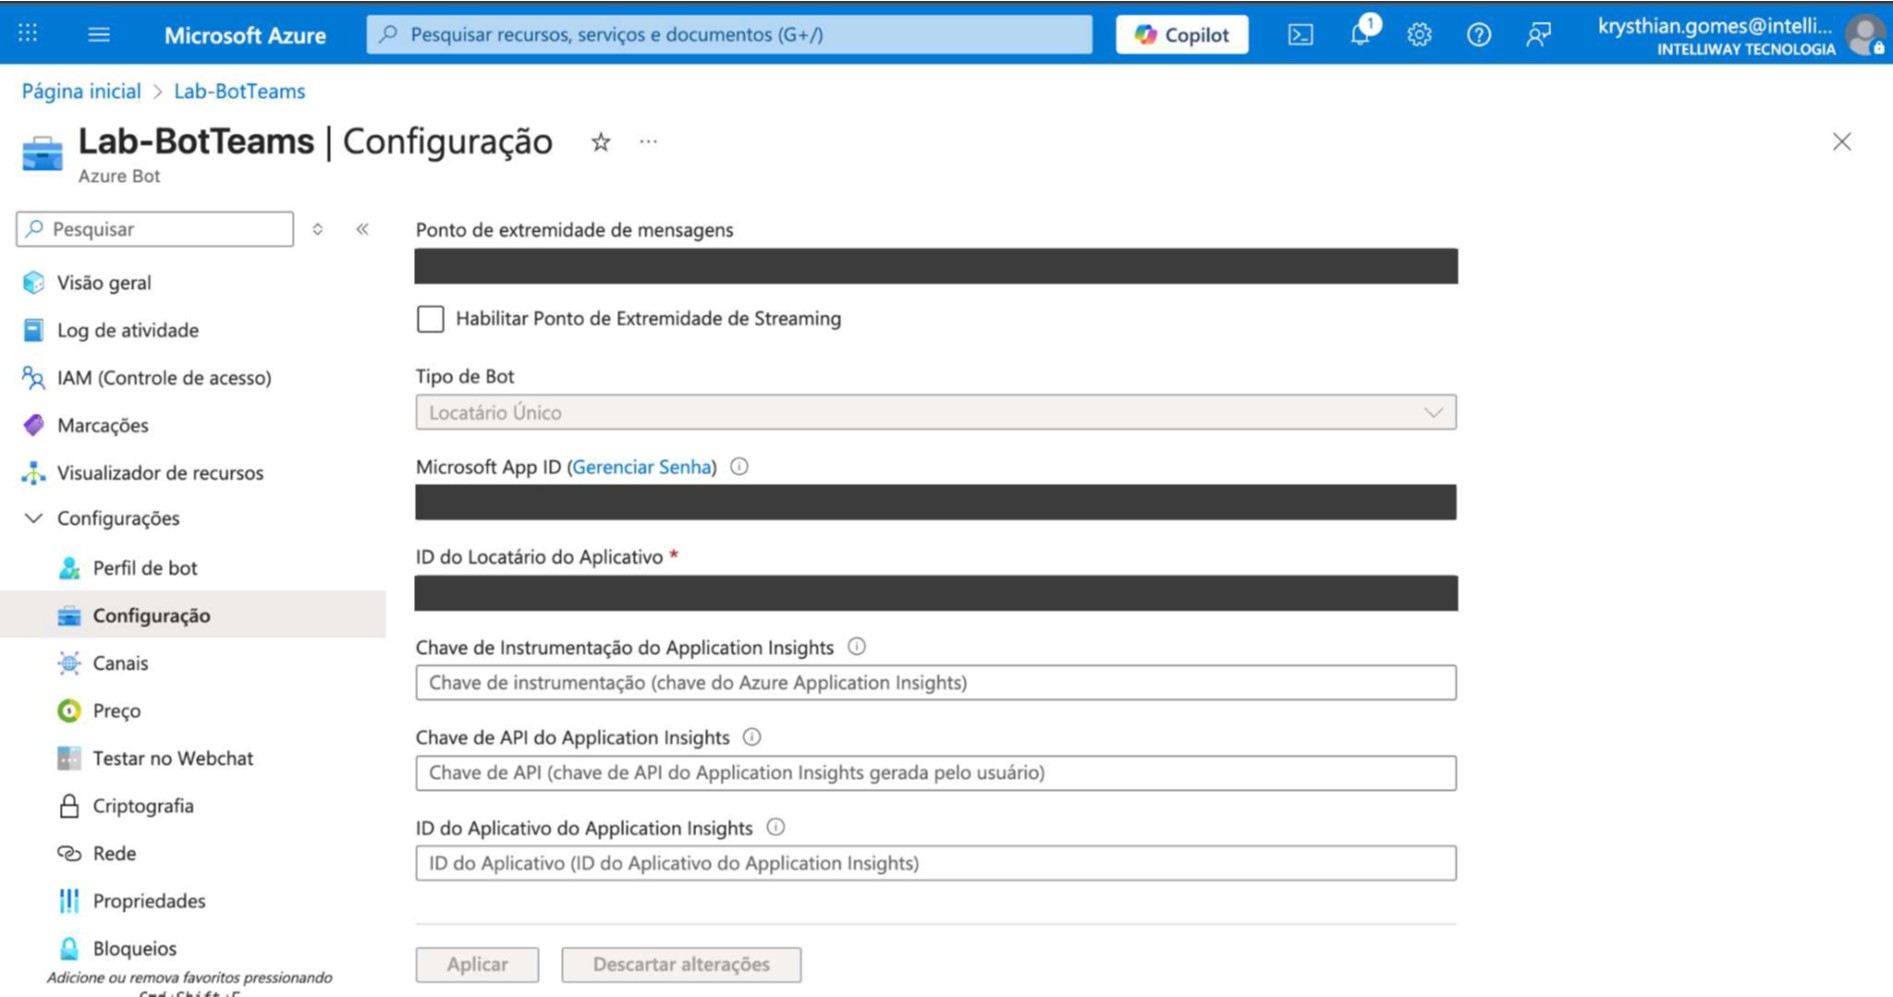The image size is (1893, 997).
Task: Collapse the Configurações section
Action: [33, 518]
